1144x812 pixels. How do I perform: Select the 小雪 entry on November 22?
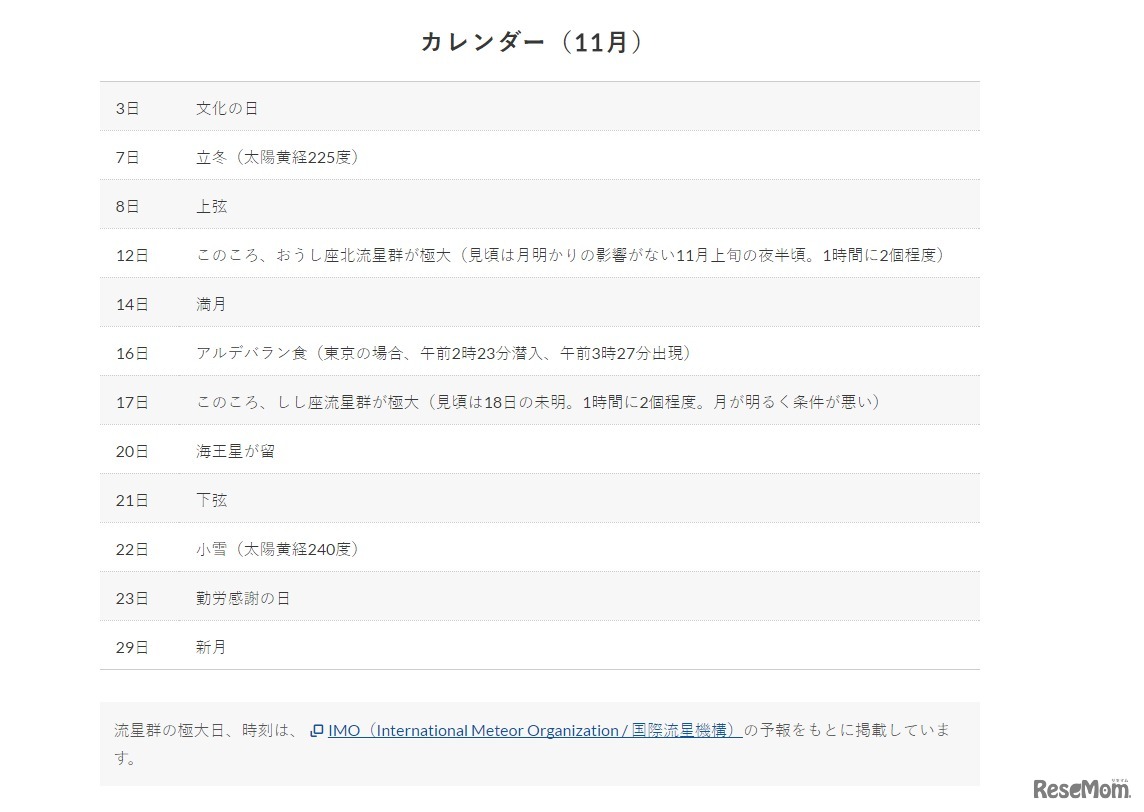pyautogui.click(x=279, y=549)
